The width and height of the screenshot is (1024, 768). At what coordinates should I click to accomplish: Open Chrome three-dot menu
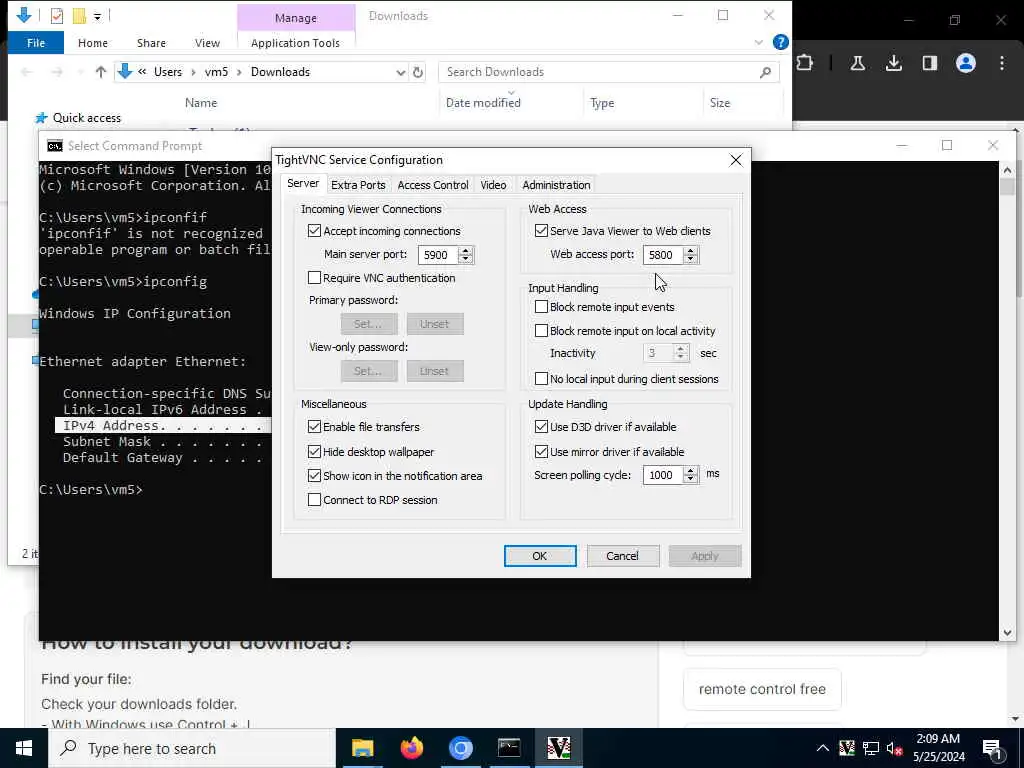(1002, 63)
